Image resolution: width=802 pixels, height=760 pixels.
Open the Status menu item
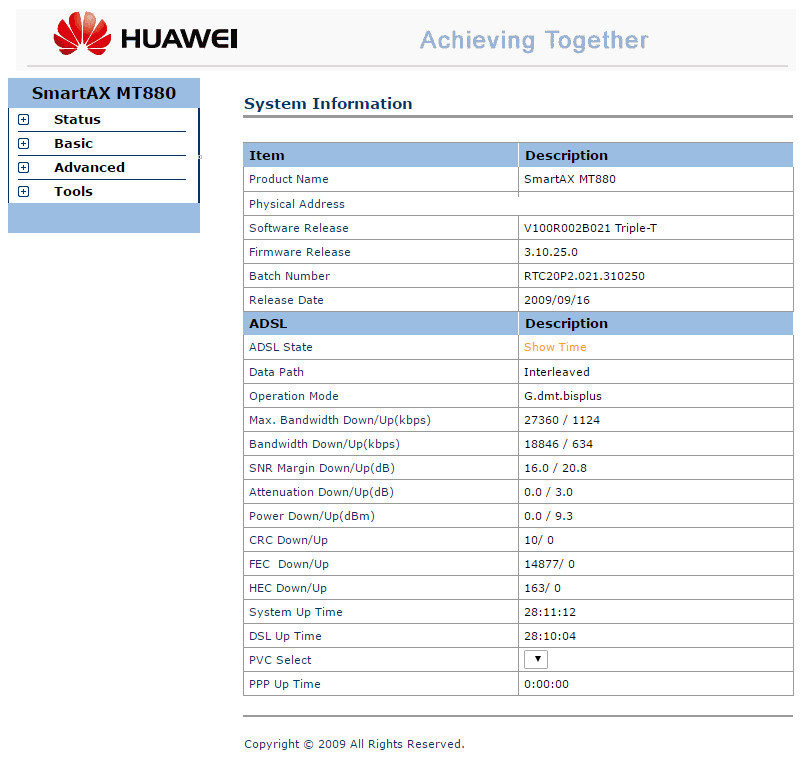(77, 119)
